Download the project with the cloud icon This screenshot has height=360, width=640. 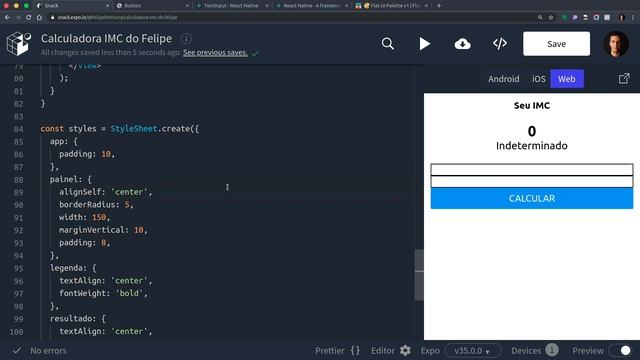click(462, 44)
